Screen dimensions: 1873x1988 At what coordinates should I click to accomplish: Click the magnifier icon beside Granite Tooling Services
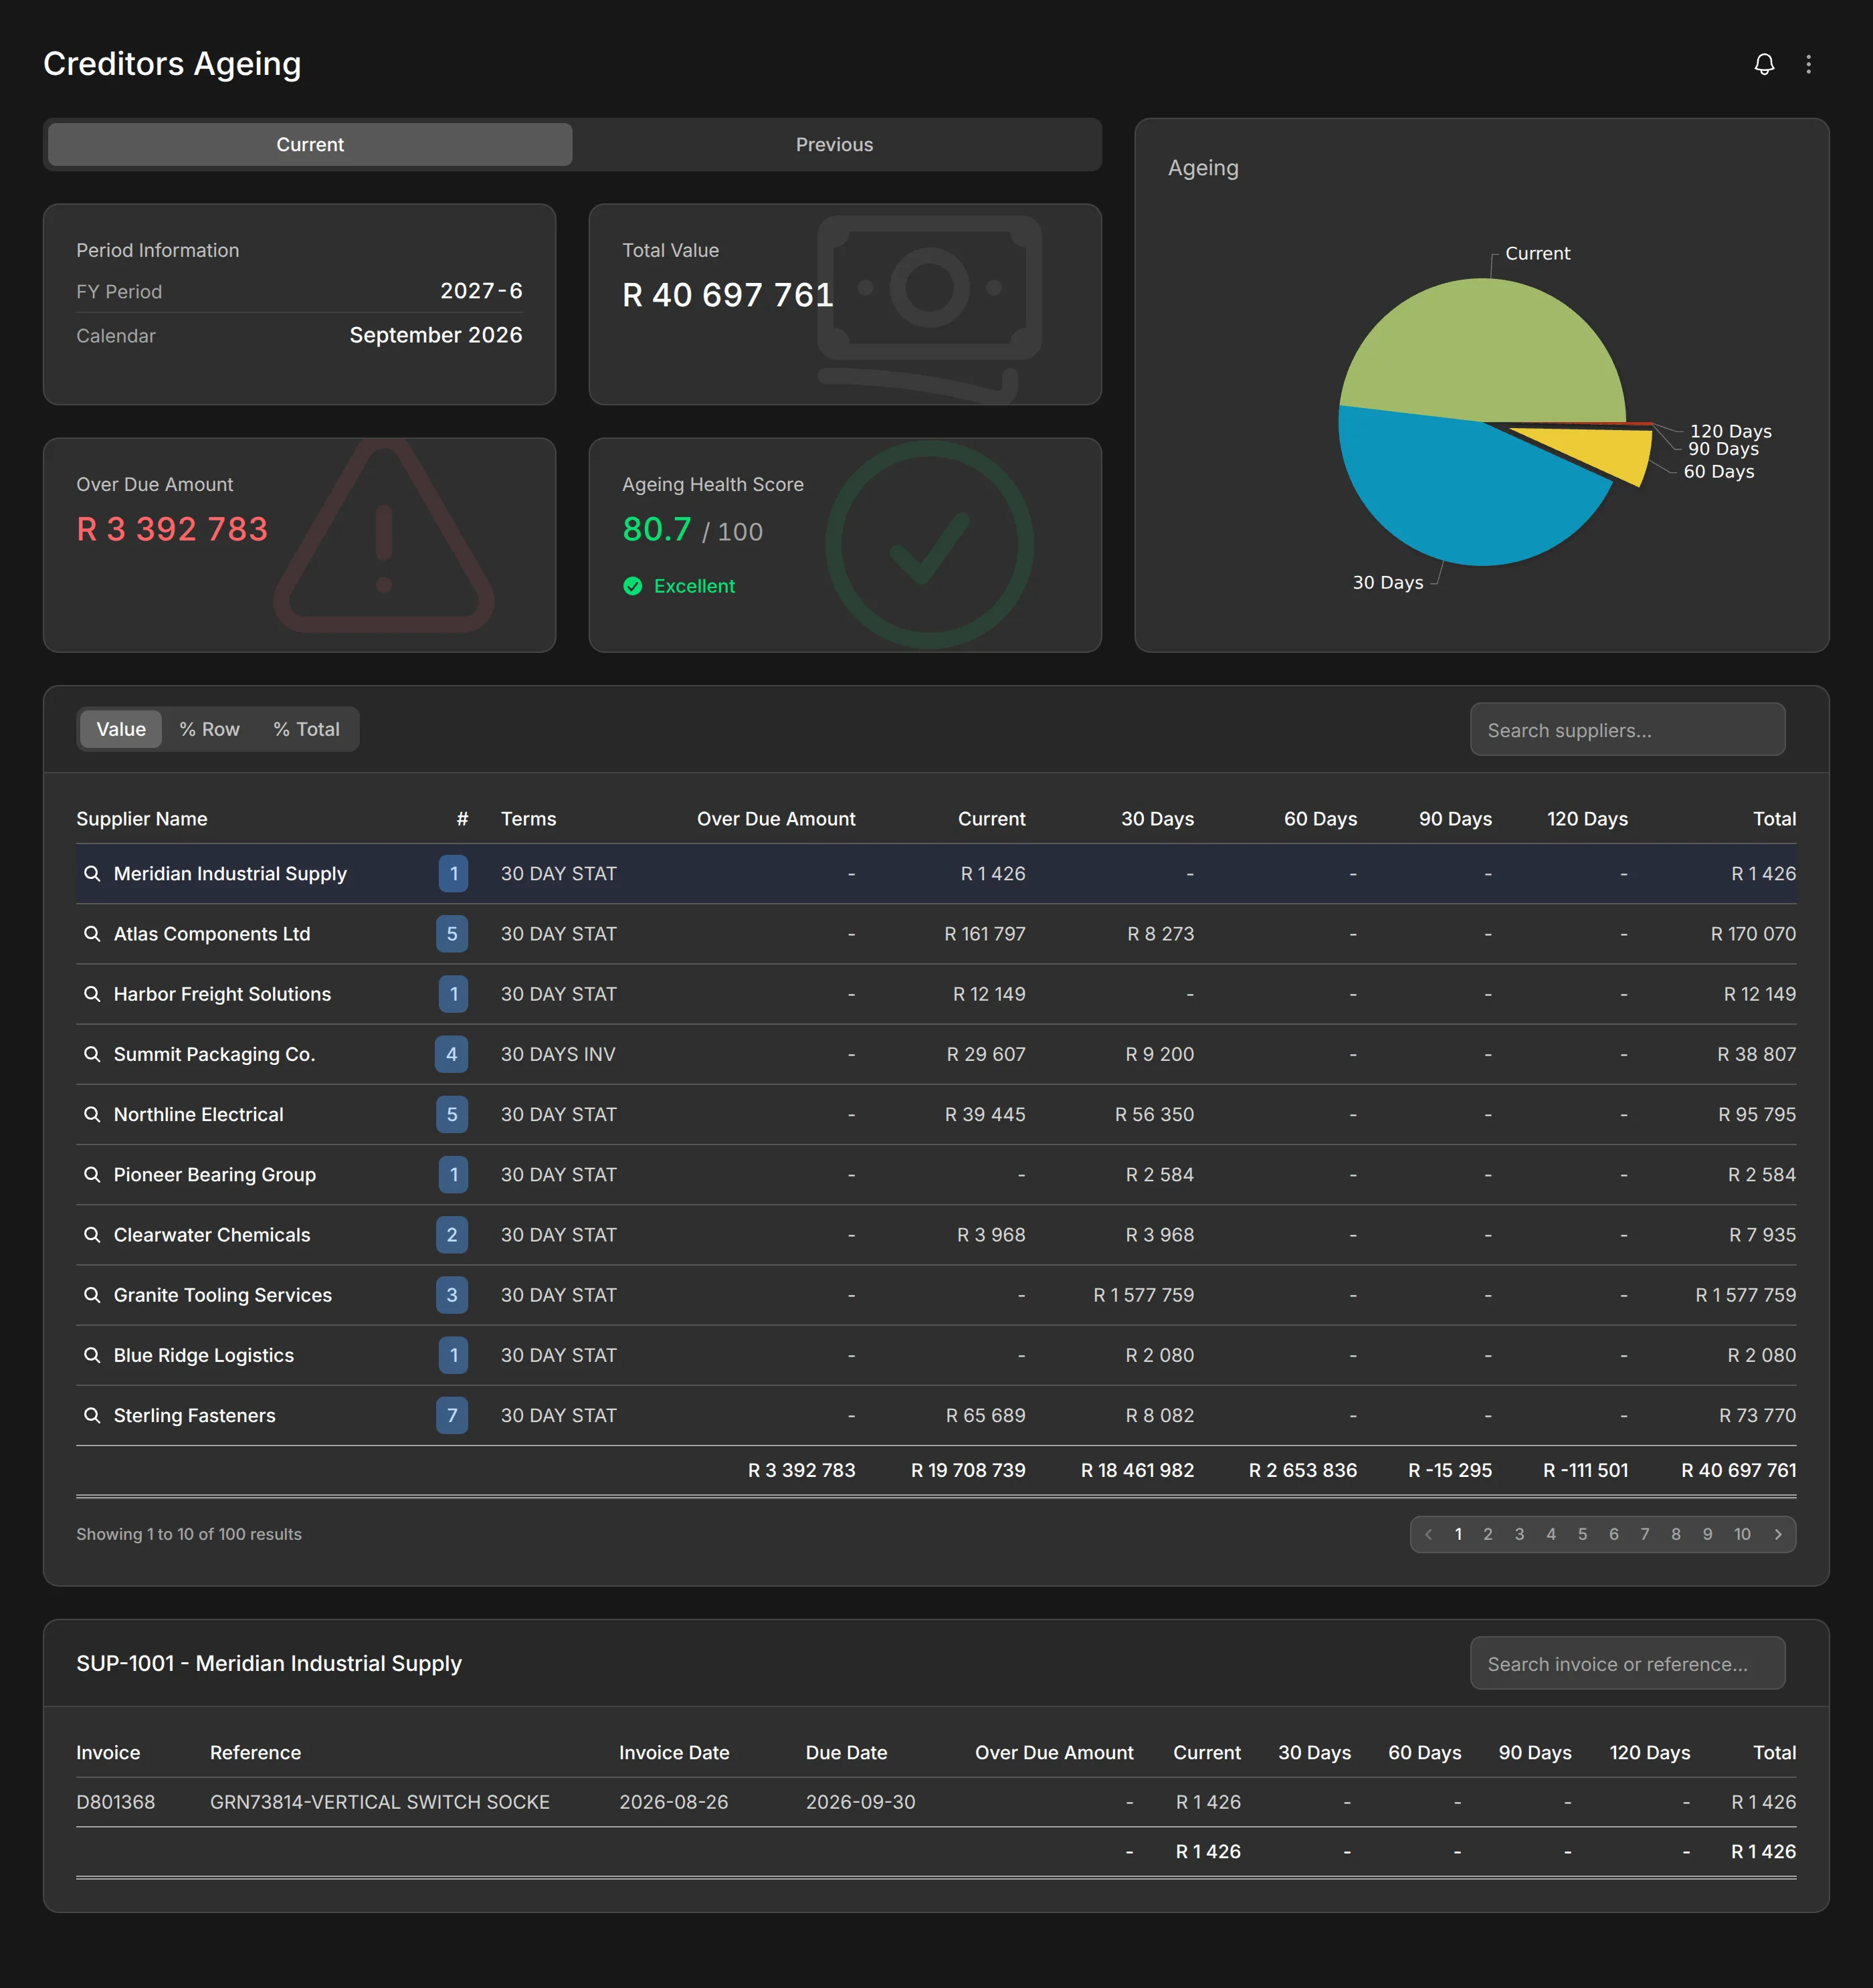(x=92, y=1294)
